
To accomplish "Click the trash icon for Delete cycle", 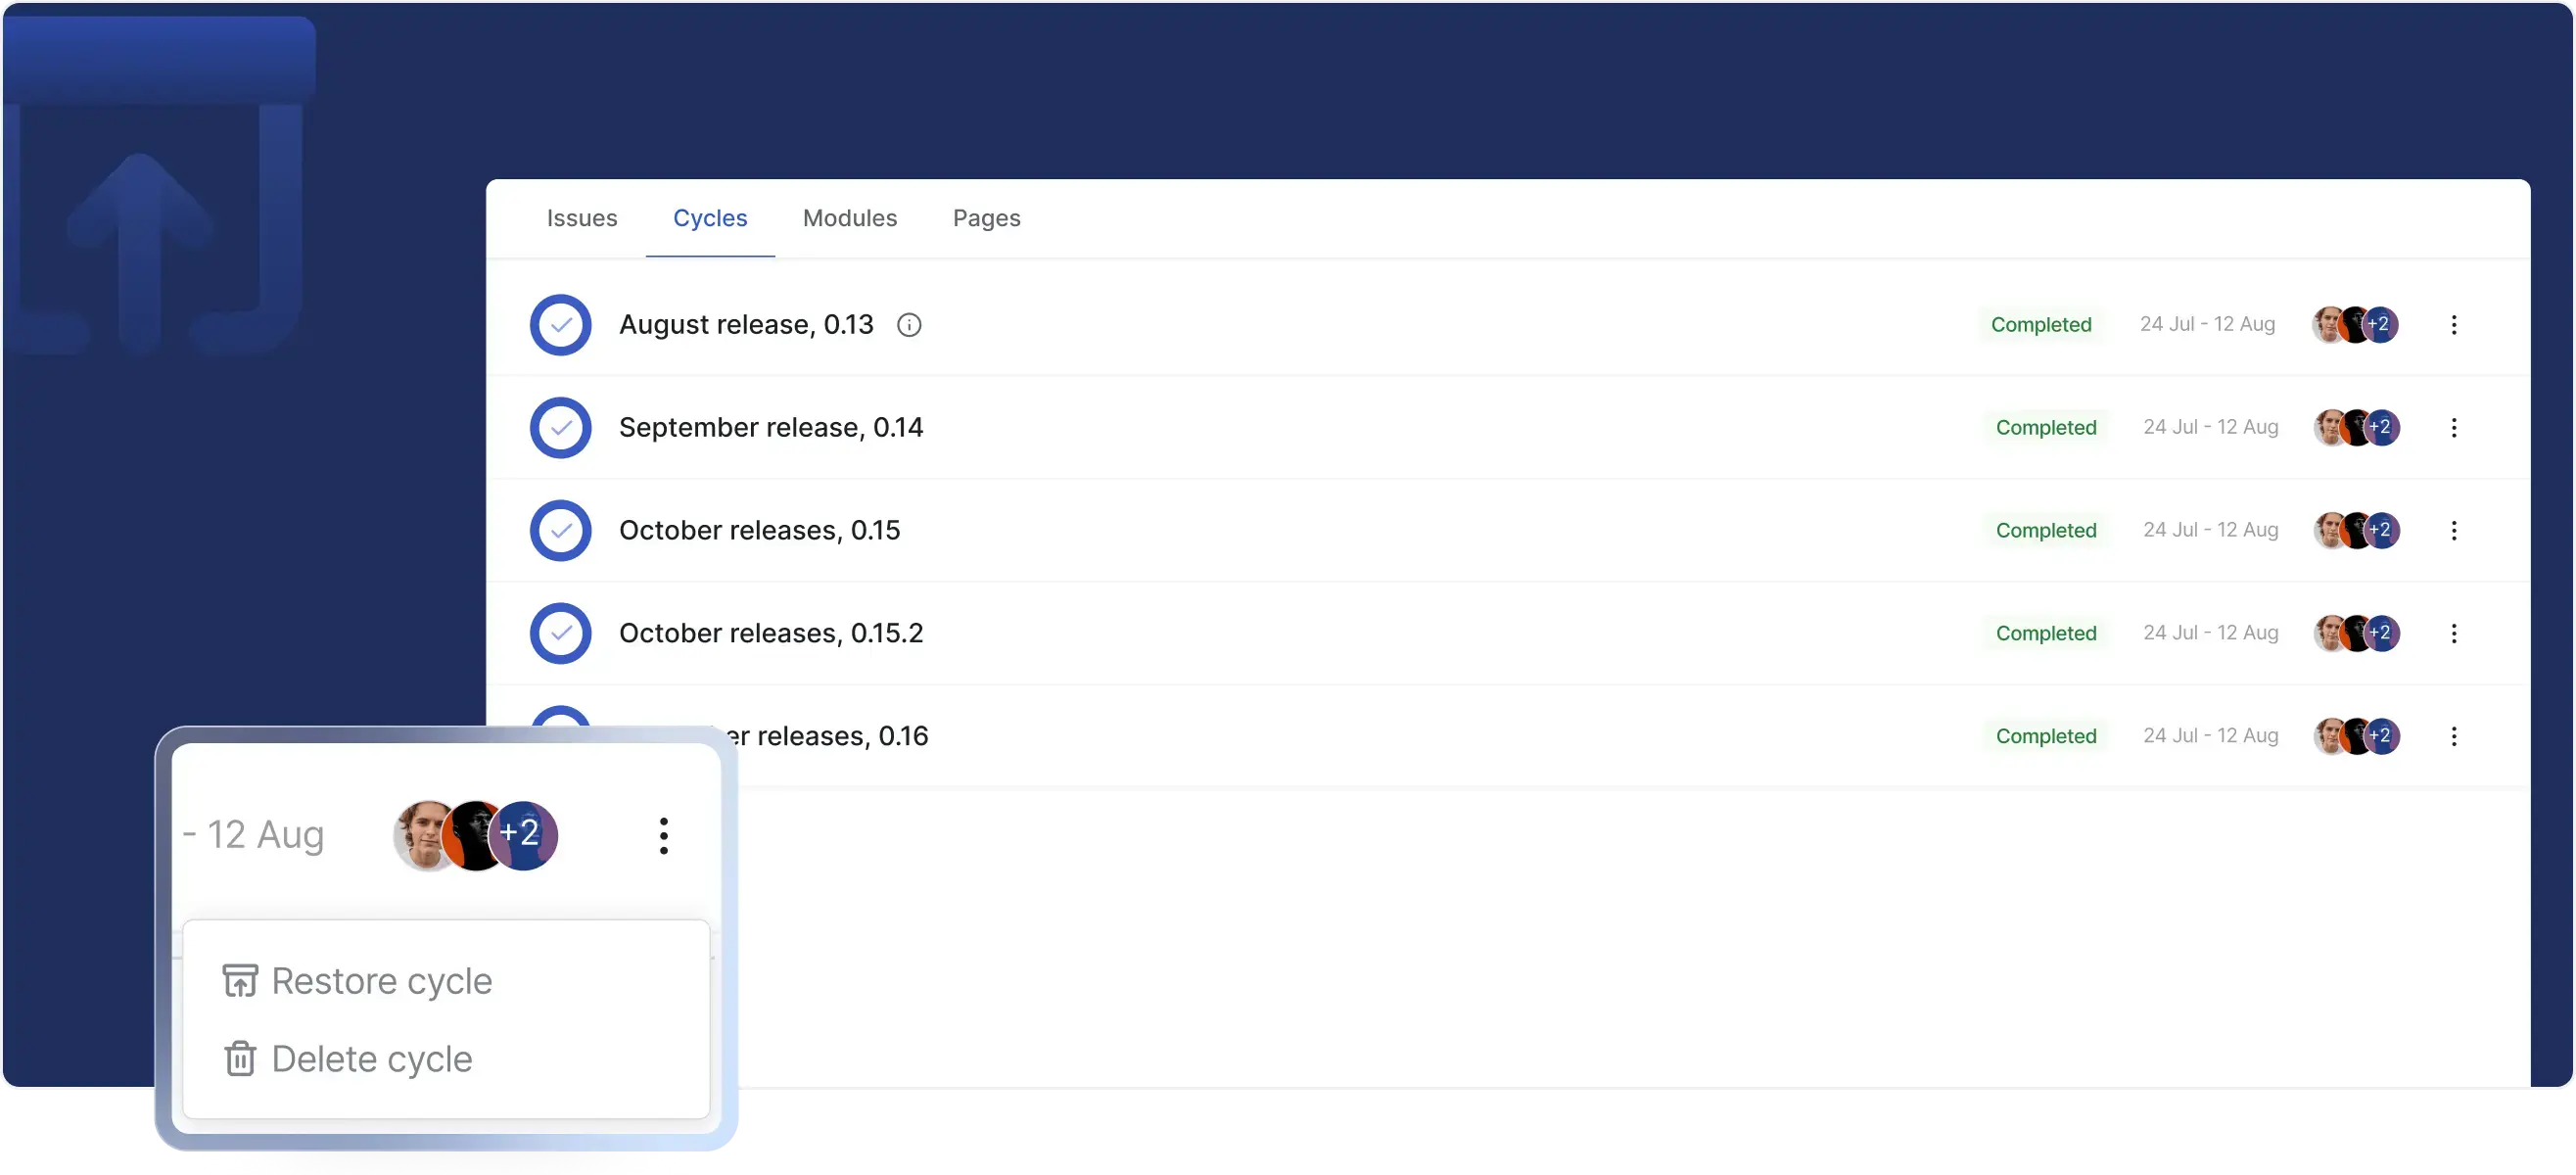I will 240,1059.
